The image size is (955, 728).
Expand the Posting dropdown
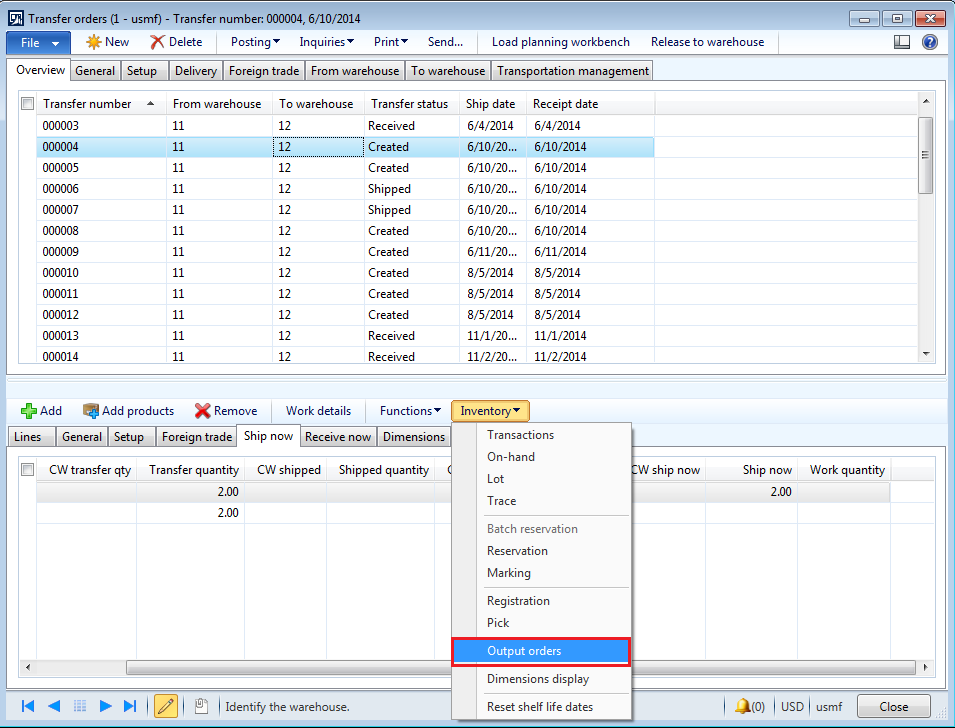tap(253, 42)
